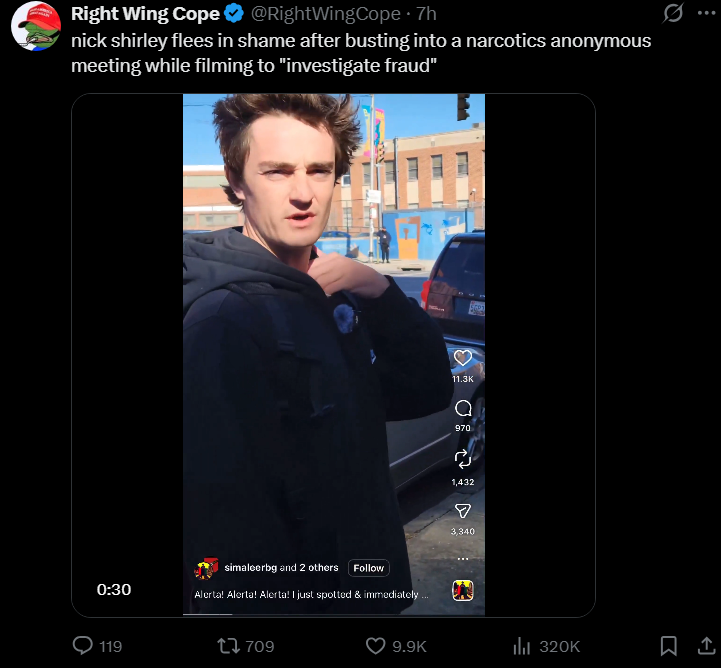This screenshot has width=721, height=668.
Task: Bookmark this tweet
Action: [668, 646]
